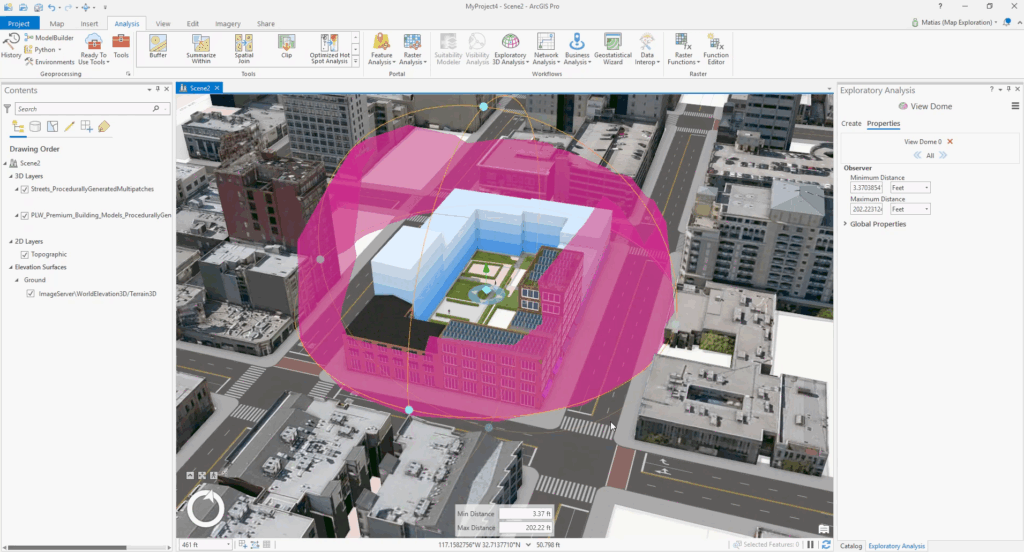1024x552 pixels.
Task: Open the Tools toolbox
Action: (121, 47)
